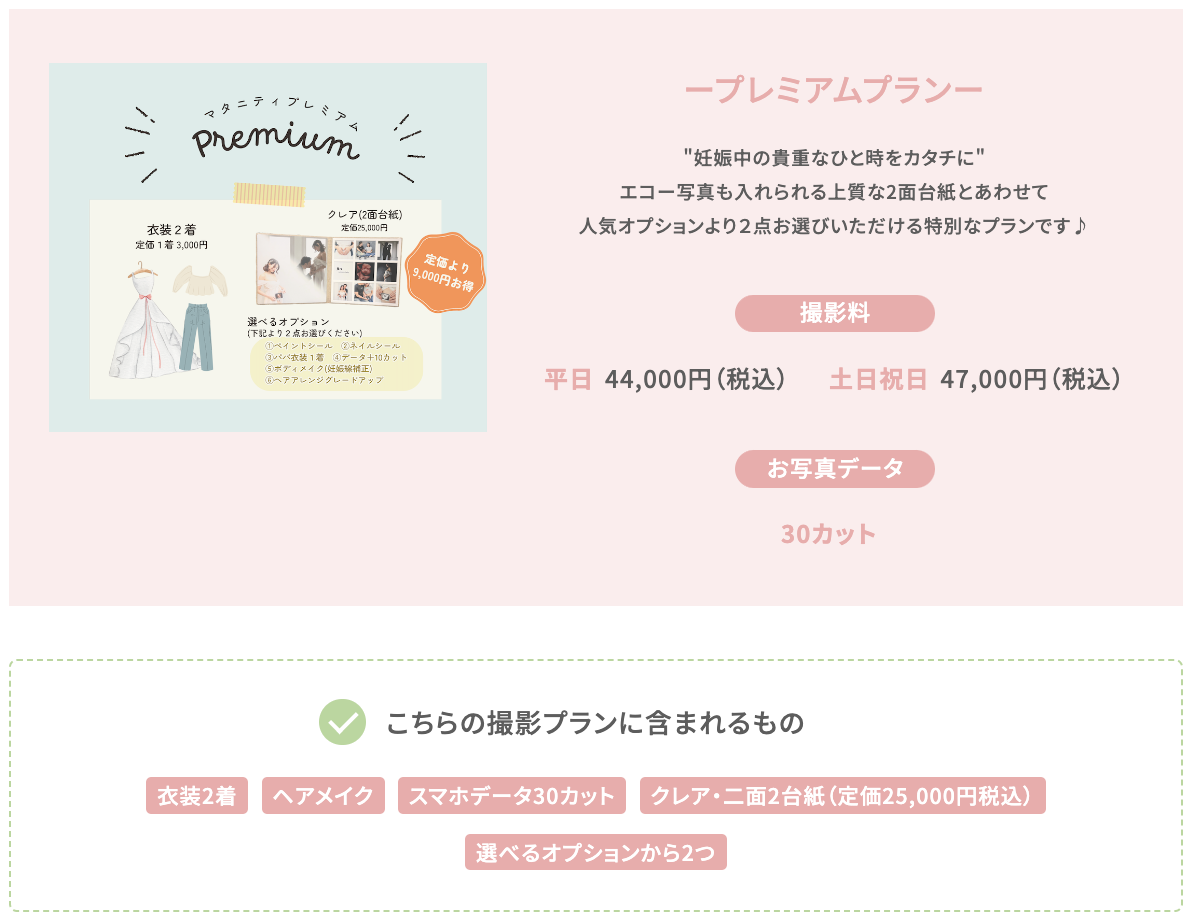Click the blue jeans illustration
The height and width of the screenshot is (922, 1194).
(x=196, y=337)
